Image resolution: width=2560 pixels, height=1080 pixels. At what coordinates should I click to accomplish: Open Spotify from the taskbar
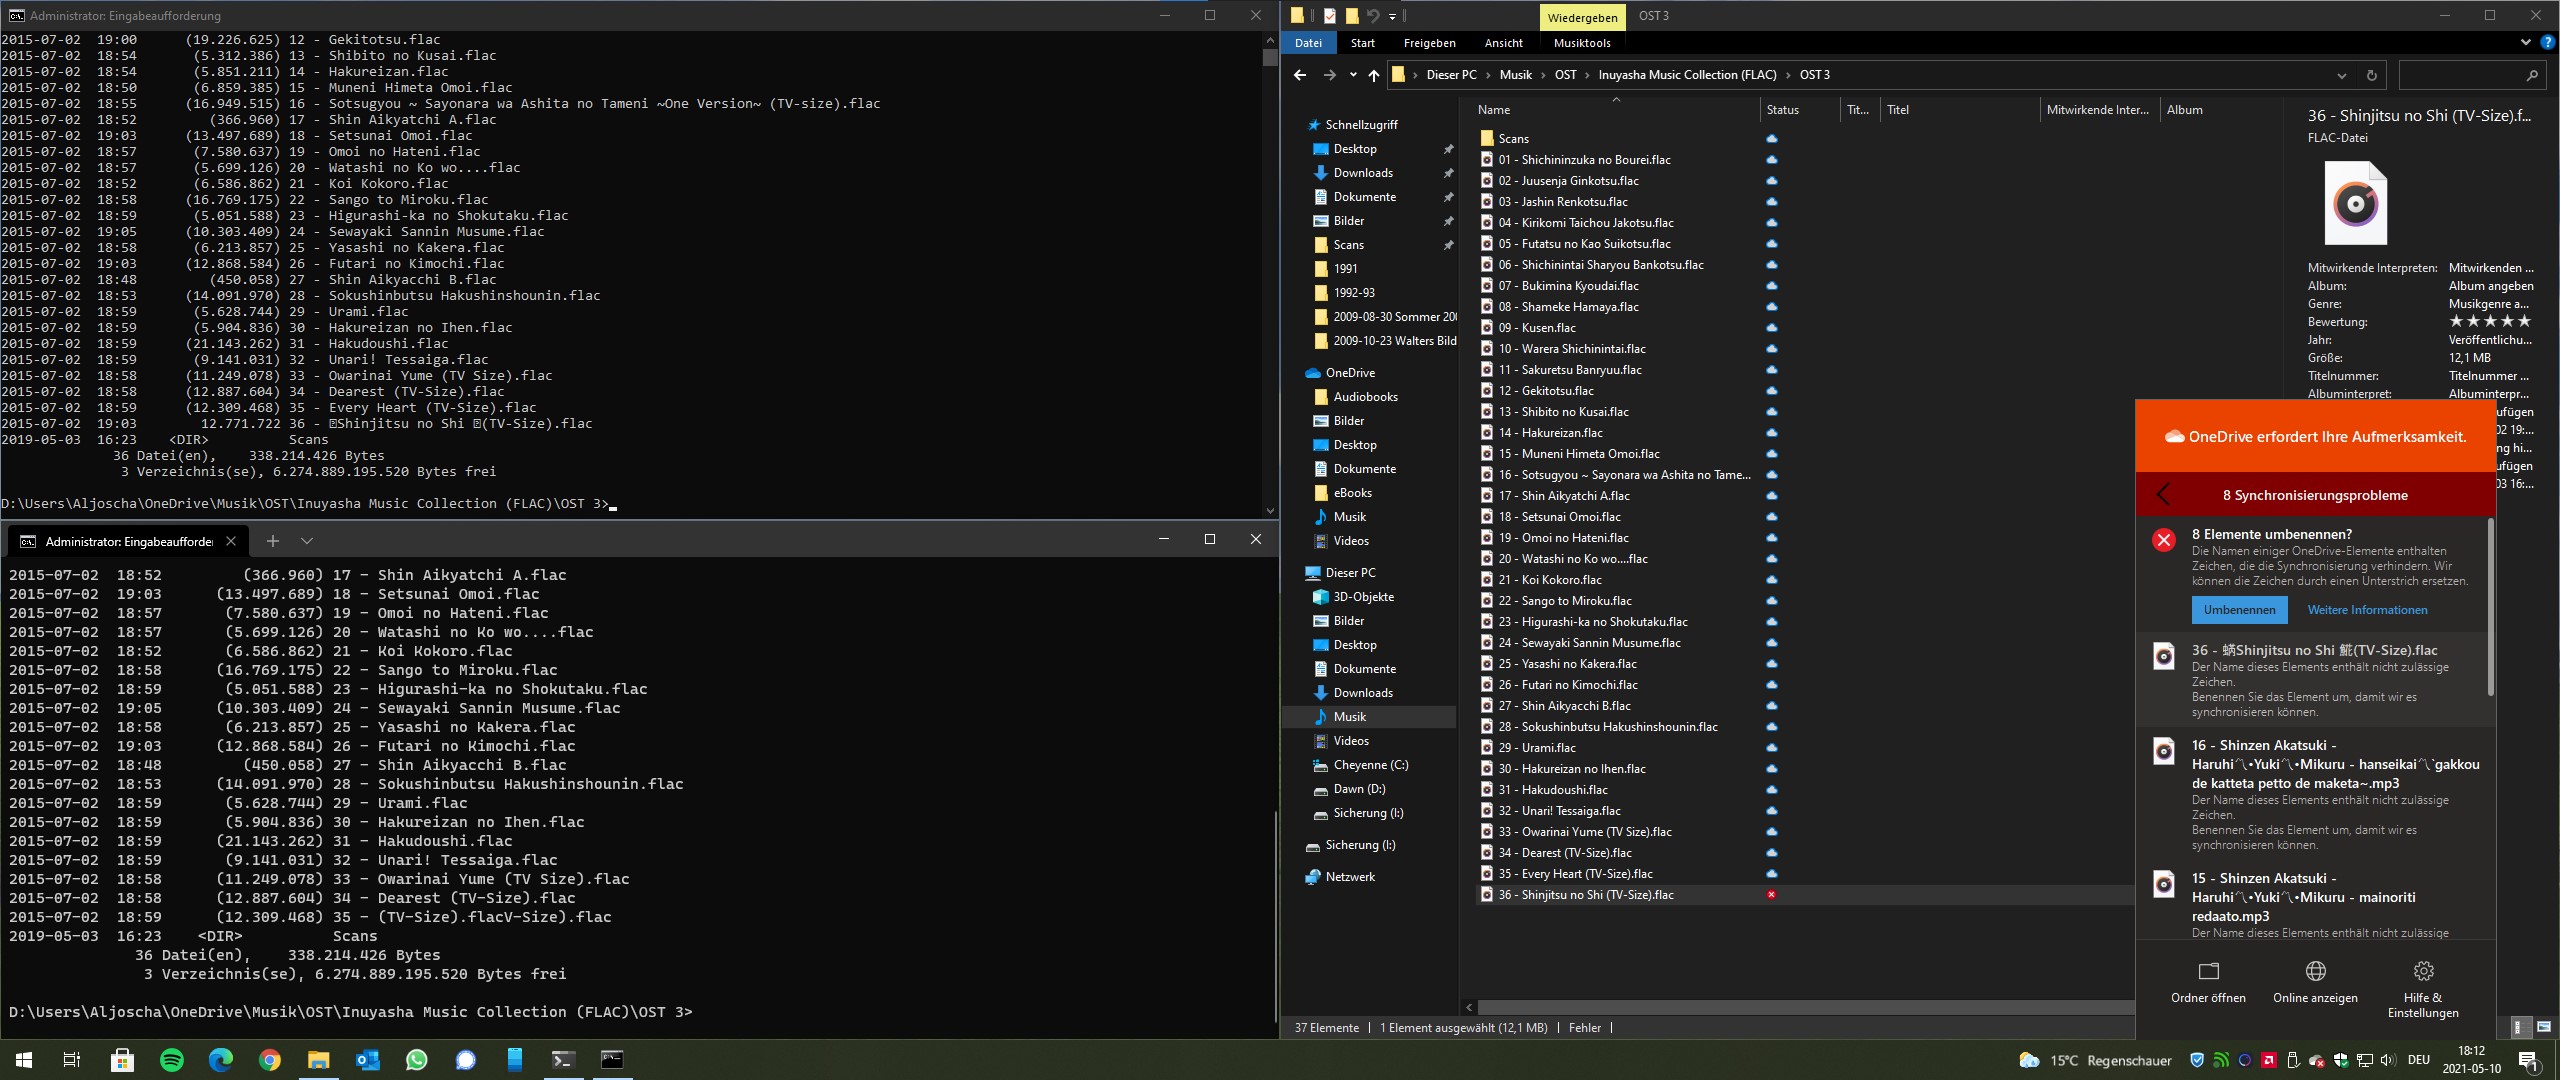tap(172, 1060)
